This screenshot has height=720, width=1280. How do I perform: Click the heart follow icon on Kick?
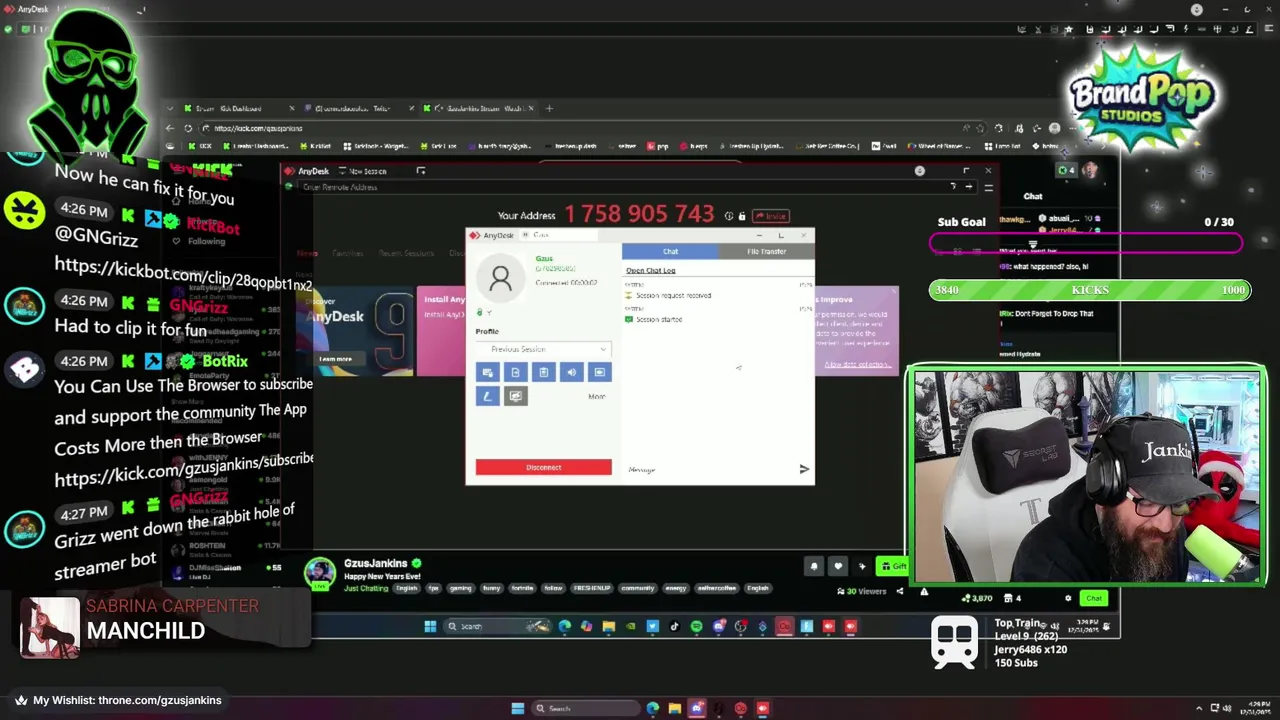(838, 567)
